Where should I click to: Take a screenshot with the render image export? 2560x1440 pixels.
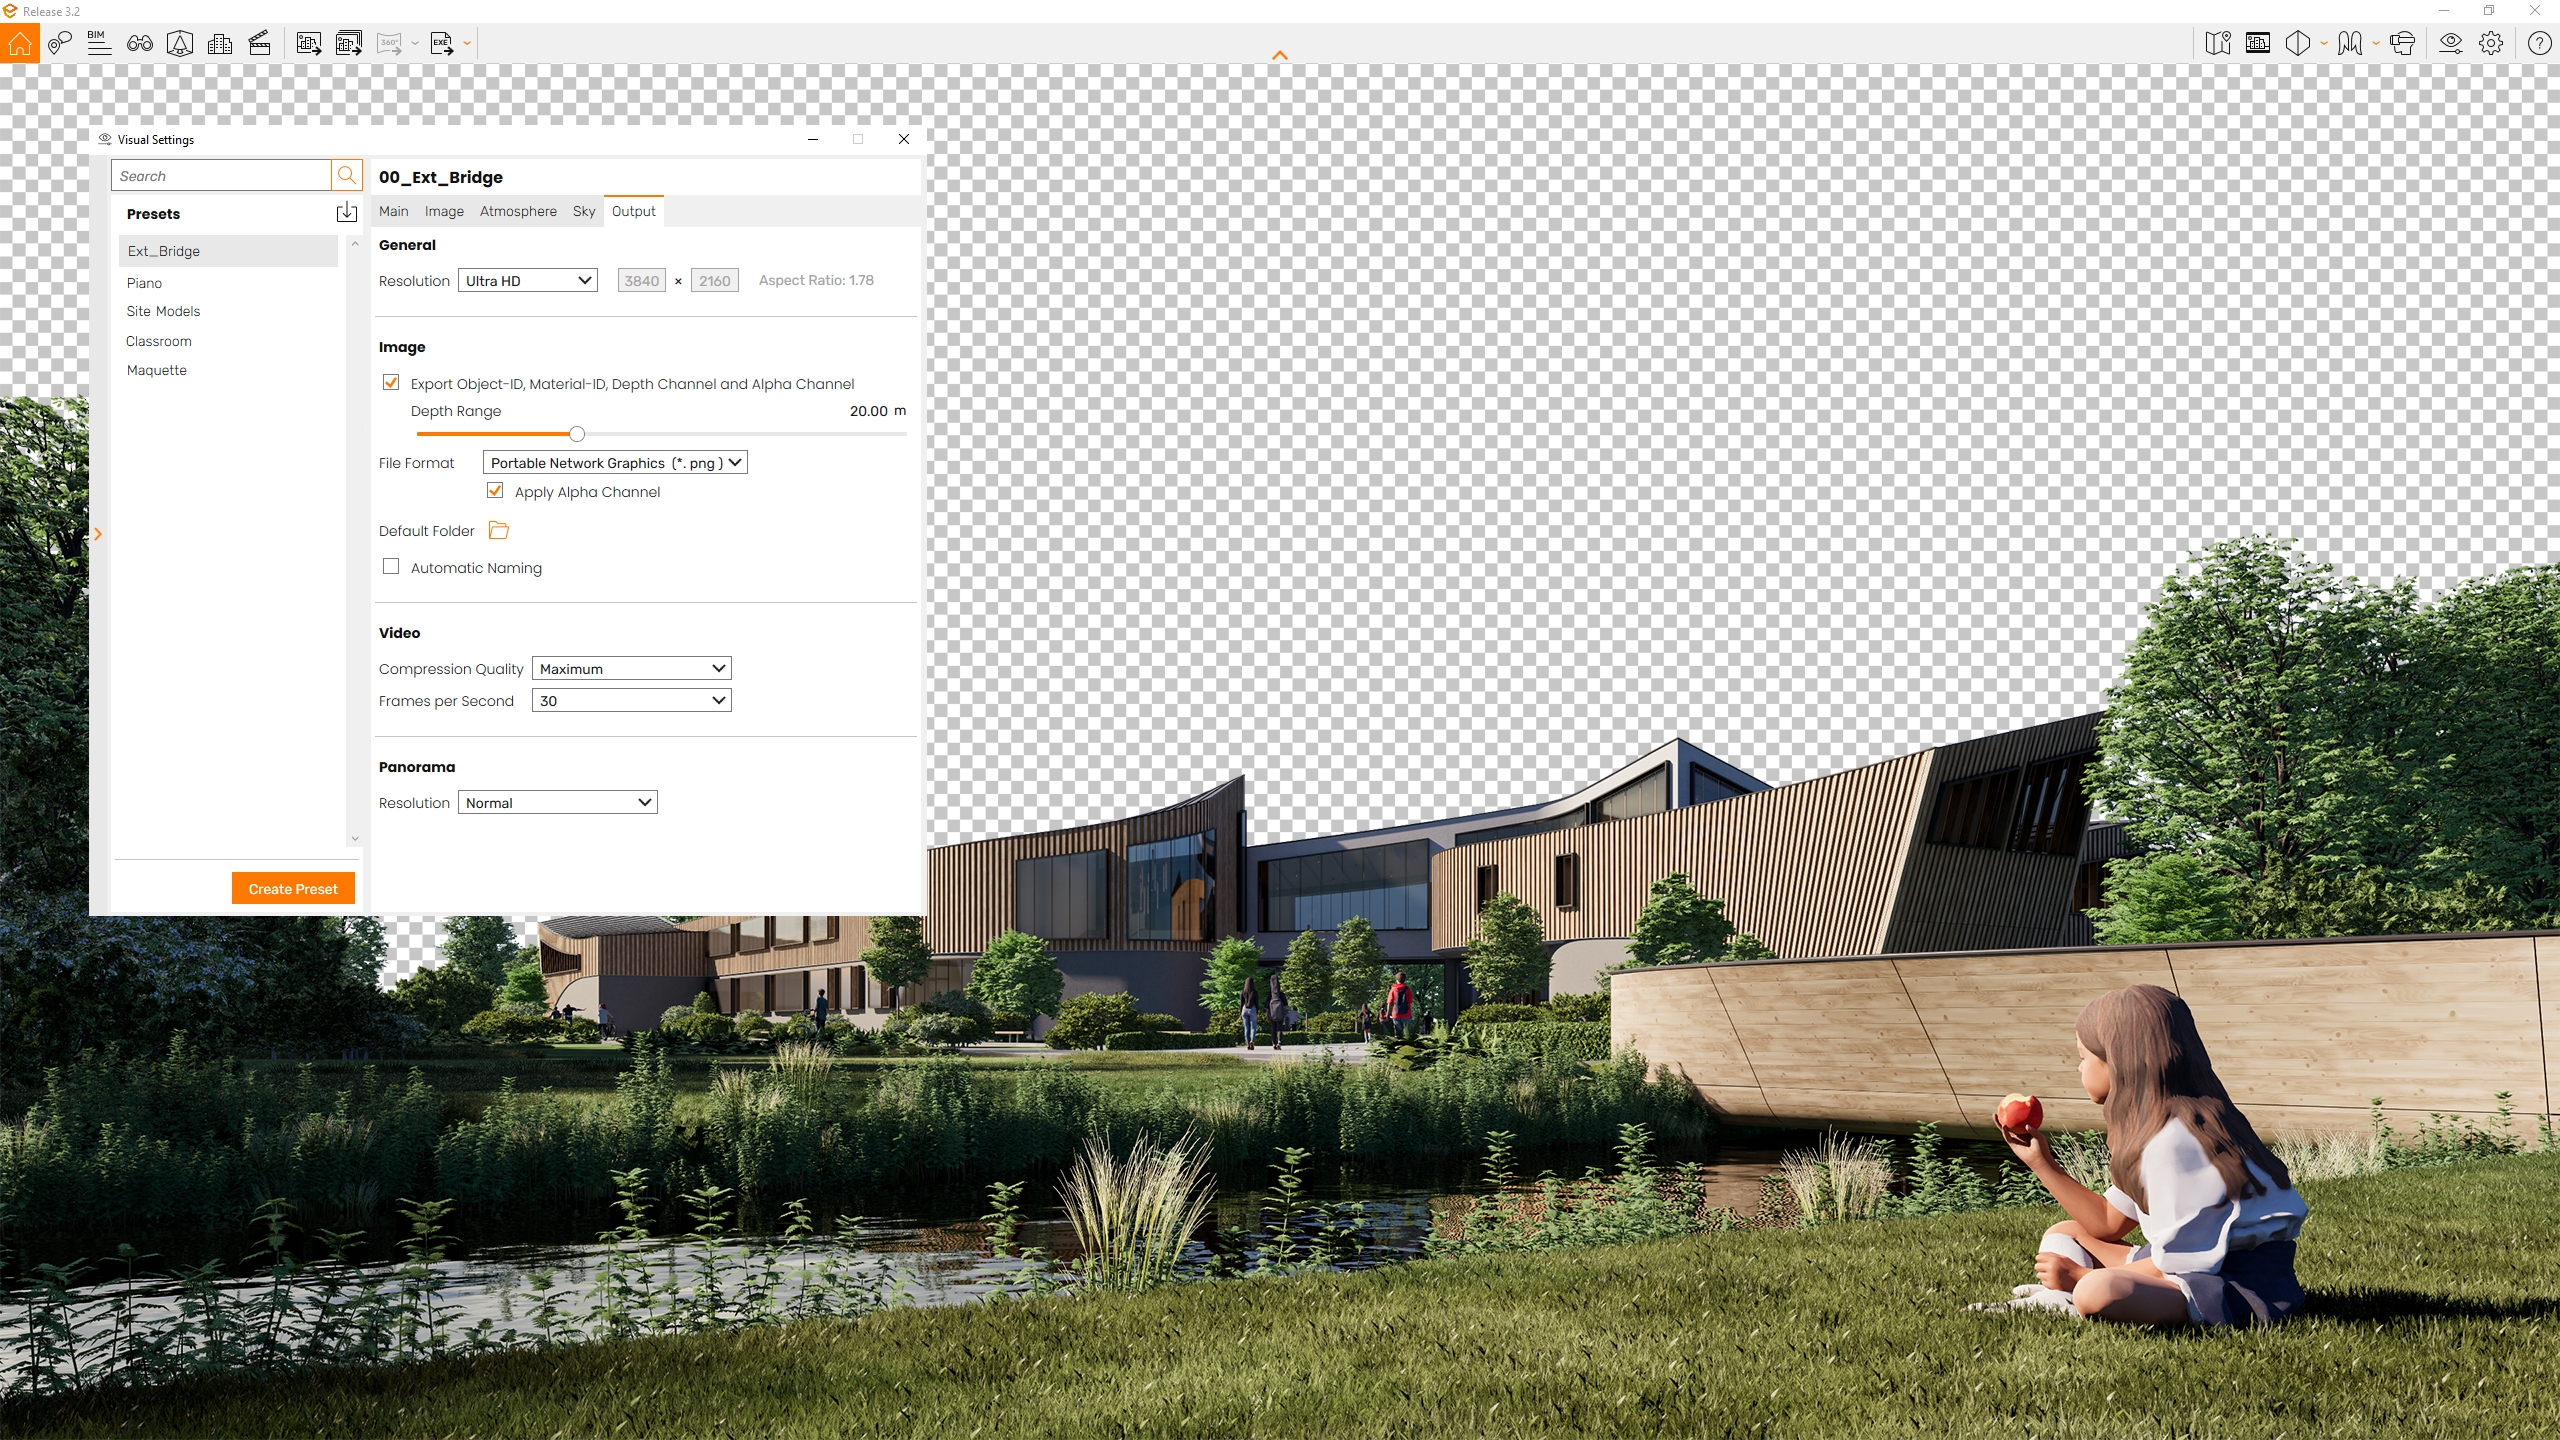pyautogui.click(x=307, y=43)
